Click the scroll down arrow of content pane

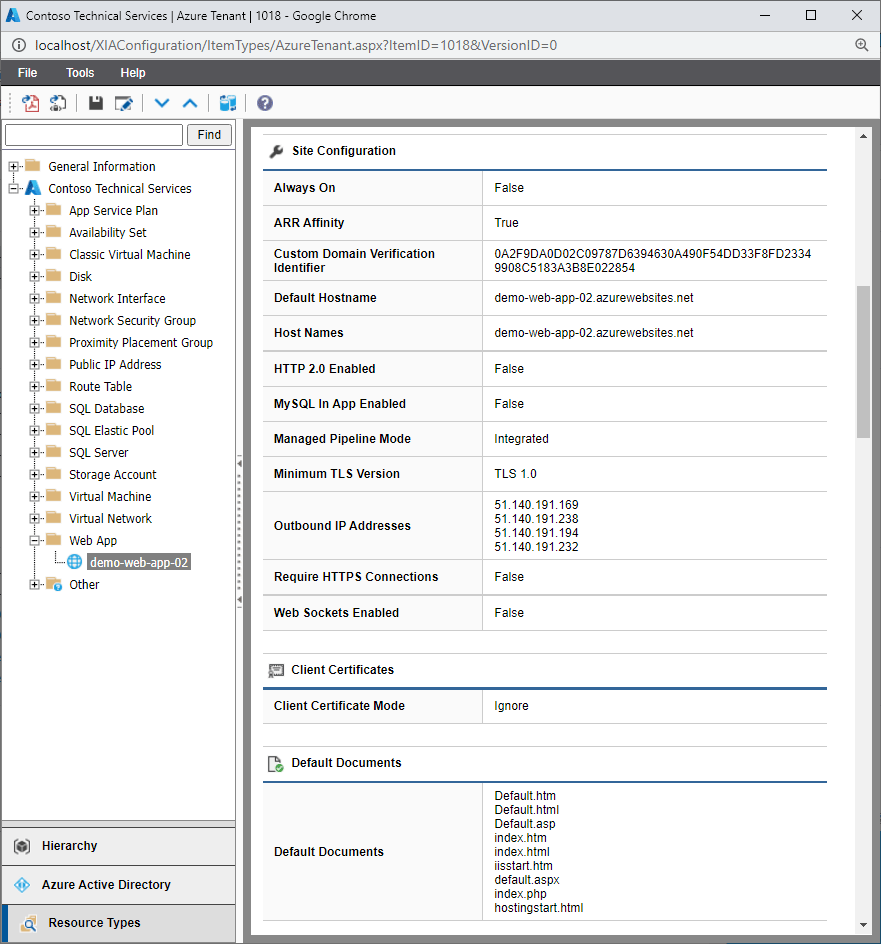coord(864,925)
